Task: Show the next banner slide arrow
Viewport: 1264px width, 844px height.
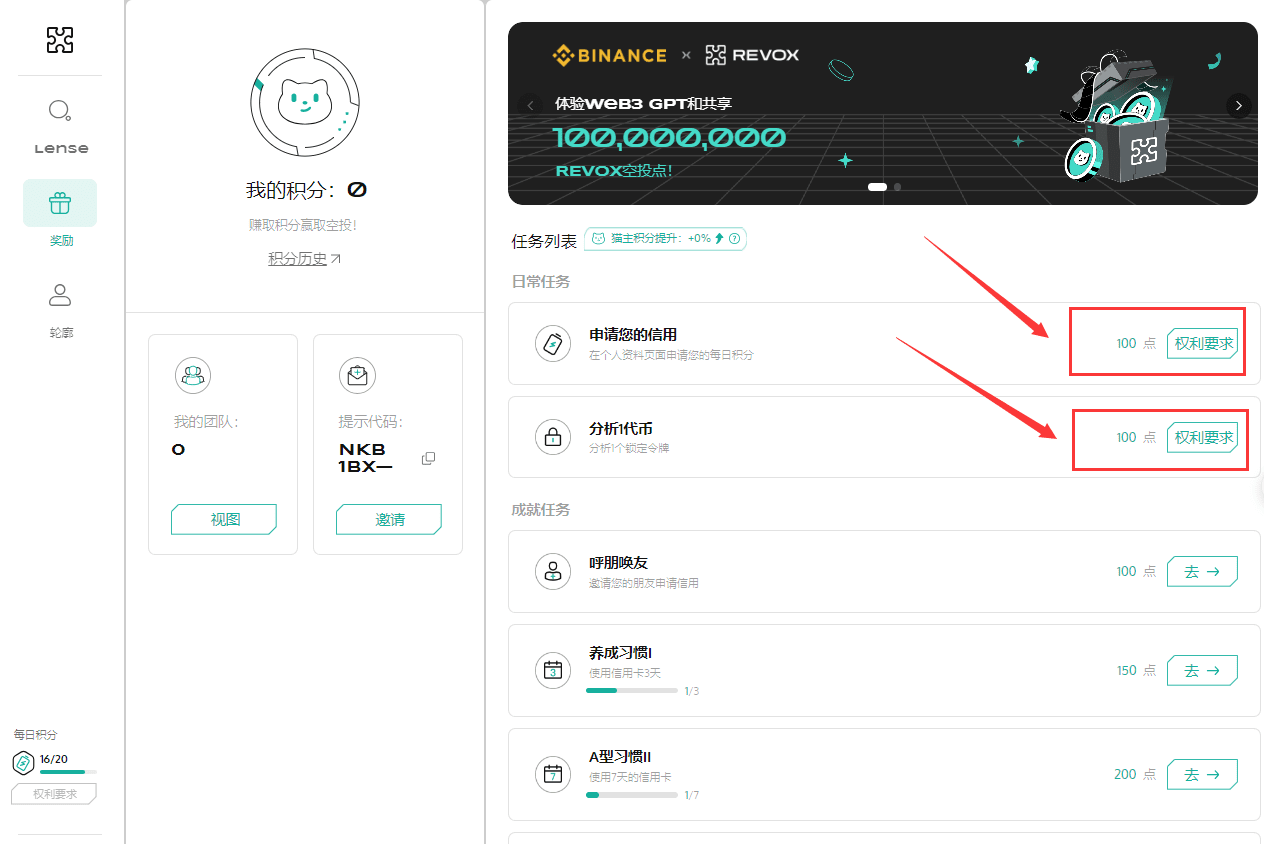Action: [1238, 105]
